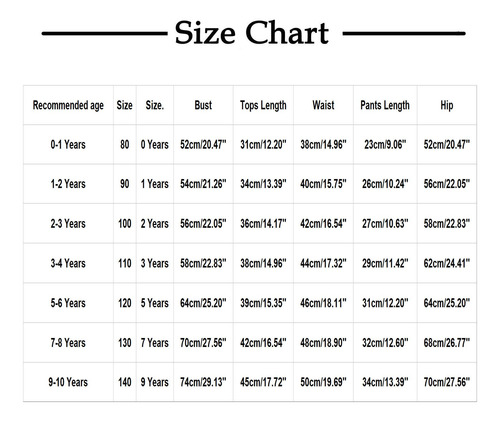500x421 pixels.
Task: Click the Hip column header
Action: [x=447, y=105]
